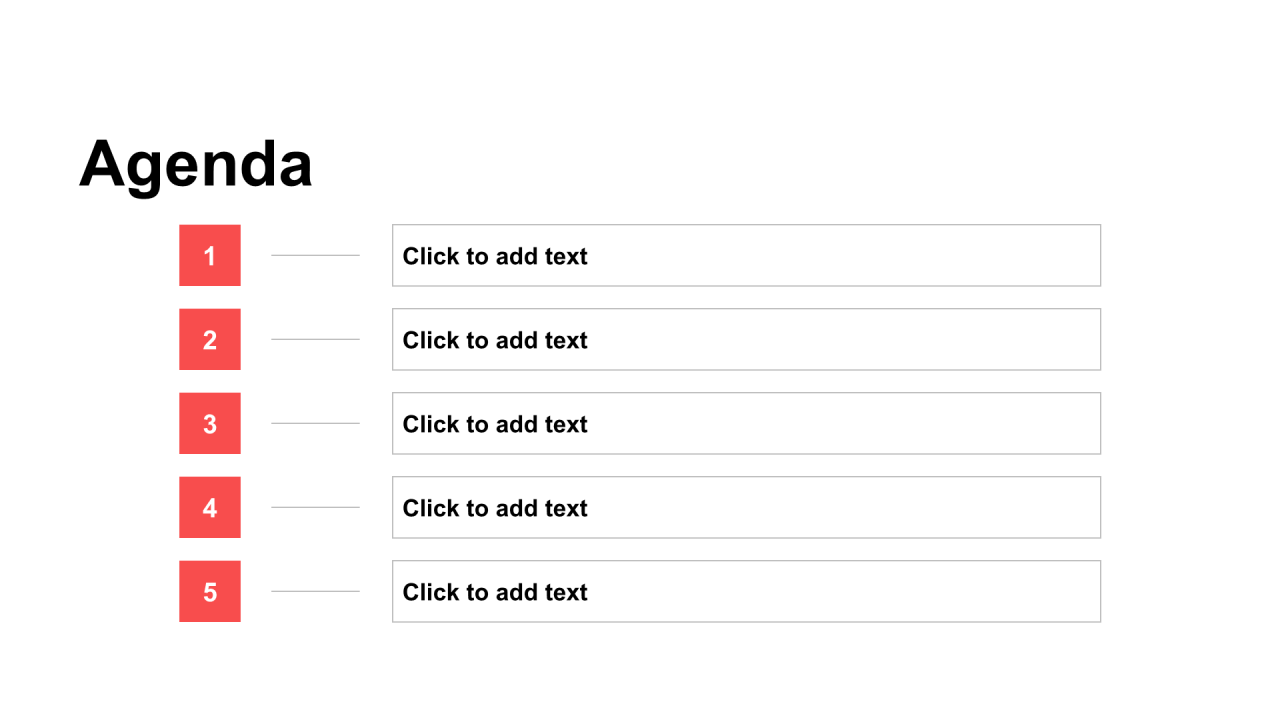This screenshot has width=1280, height=720.
Task: Select the connector line beside number 5
Action: [x=315, y=591]
